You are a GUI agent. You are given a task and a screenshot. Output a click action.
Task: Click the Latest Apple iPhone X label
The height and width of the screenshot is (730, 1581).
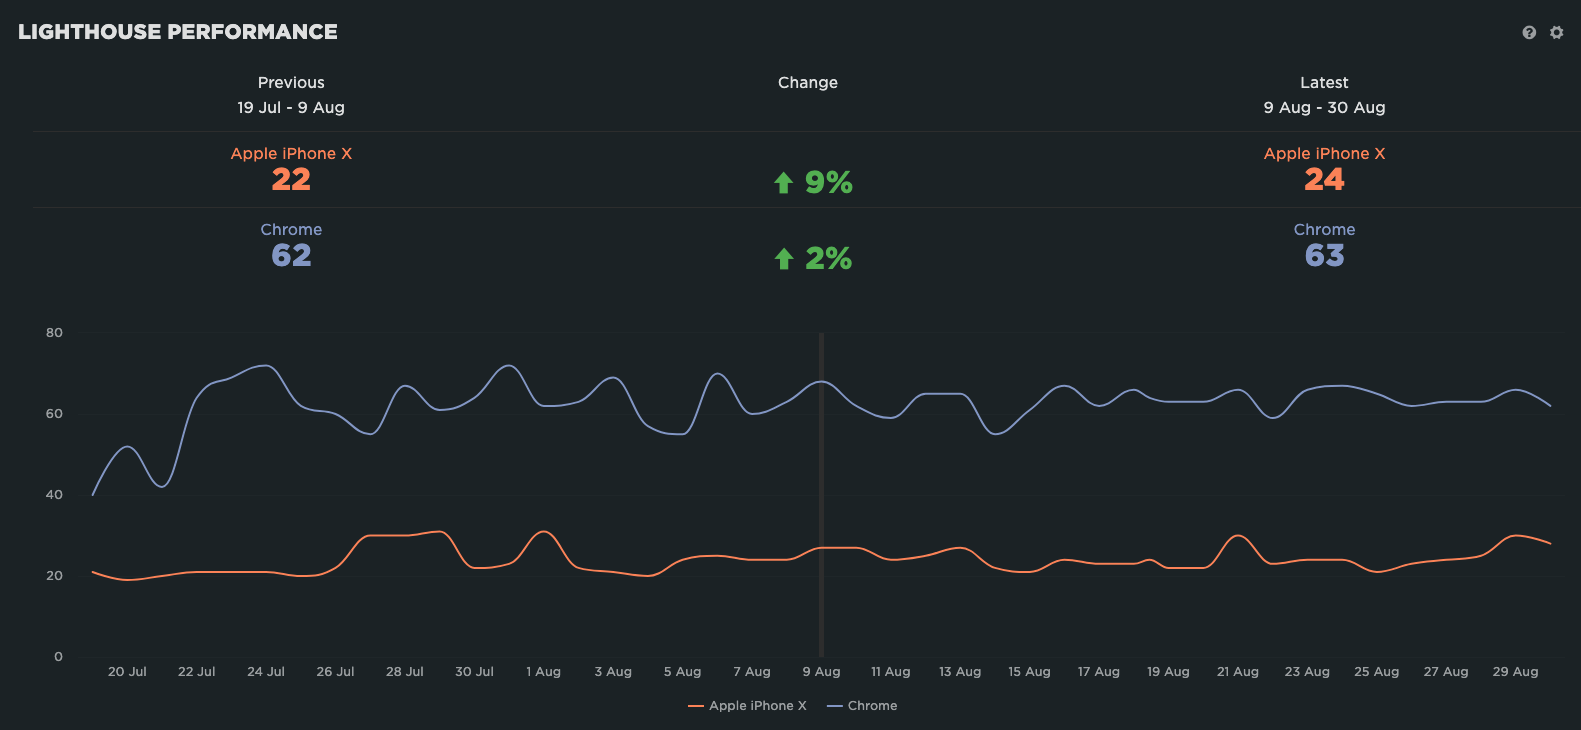click(x=1324, y=154)
